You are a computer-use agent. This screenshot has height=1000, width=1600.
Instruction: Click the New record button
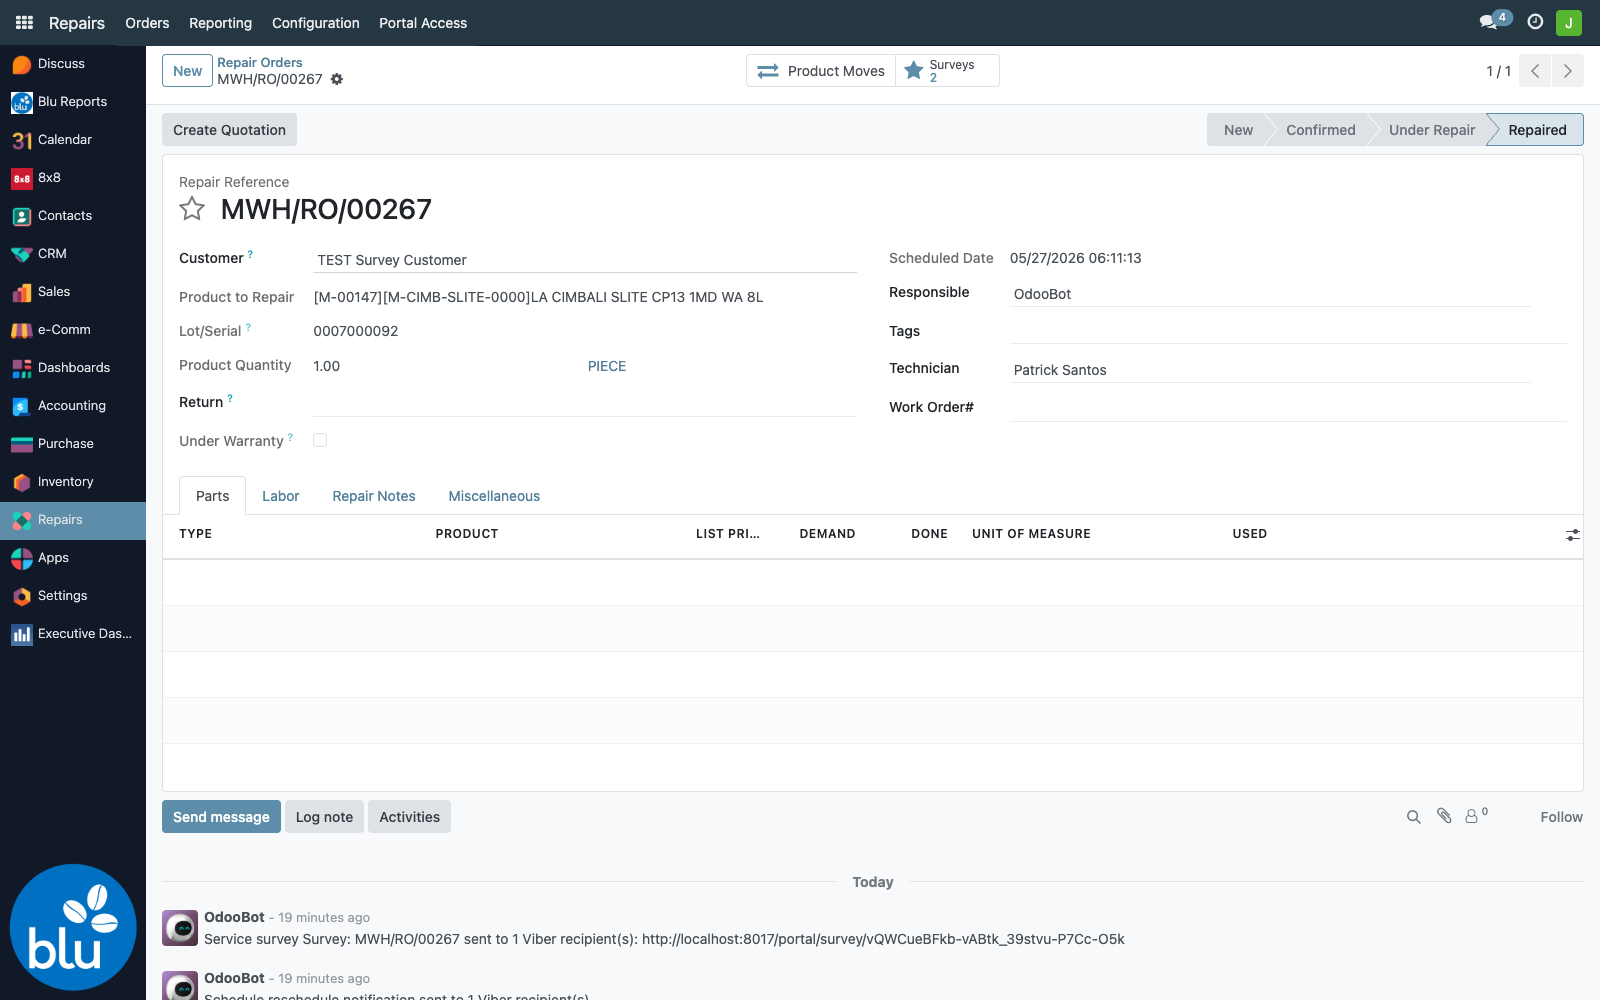(x=187, y=71)
